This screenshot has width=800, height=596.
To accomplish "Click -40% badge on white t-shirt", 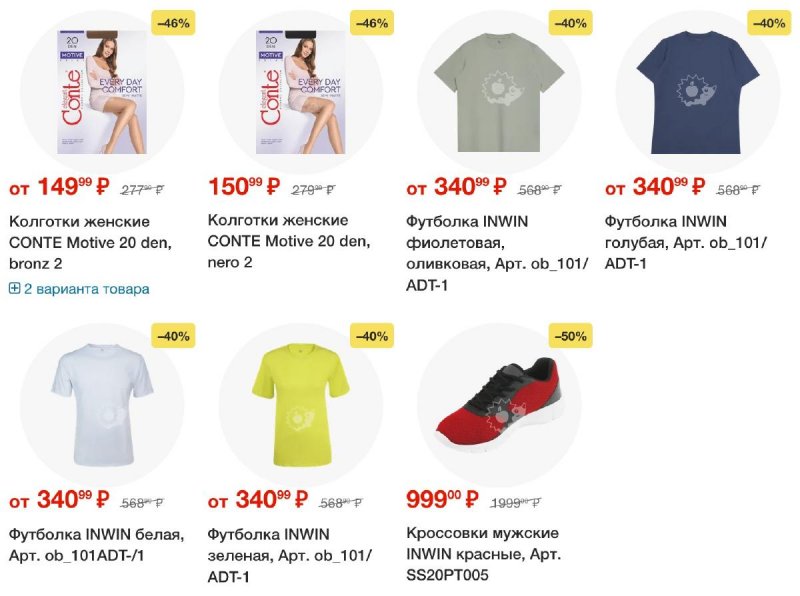I will pyautogui.click(x=173, y=336).
